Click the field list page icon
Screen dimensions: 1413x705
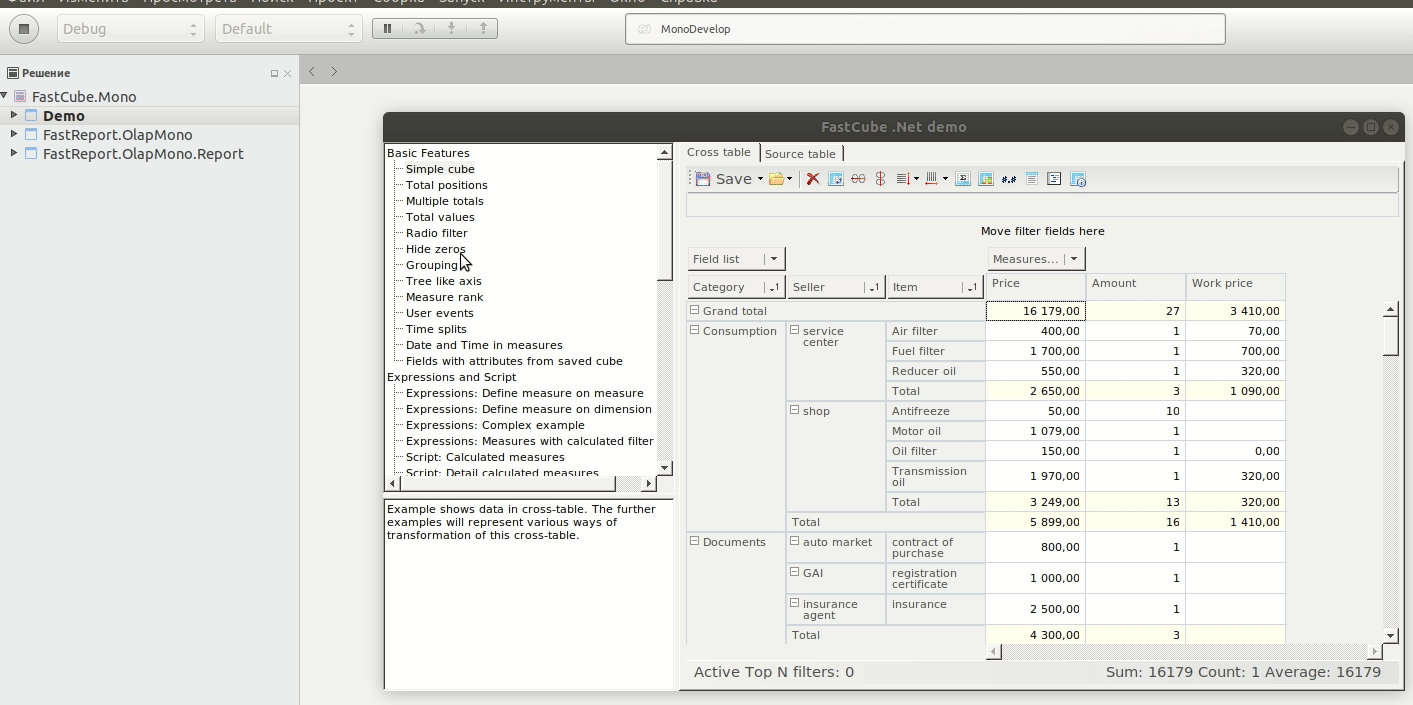[1032, 179]
